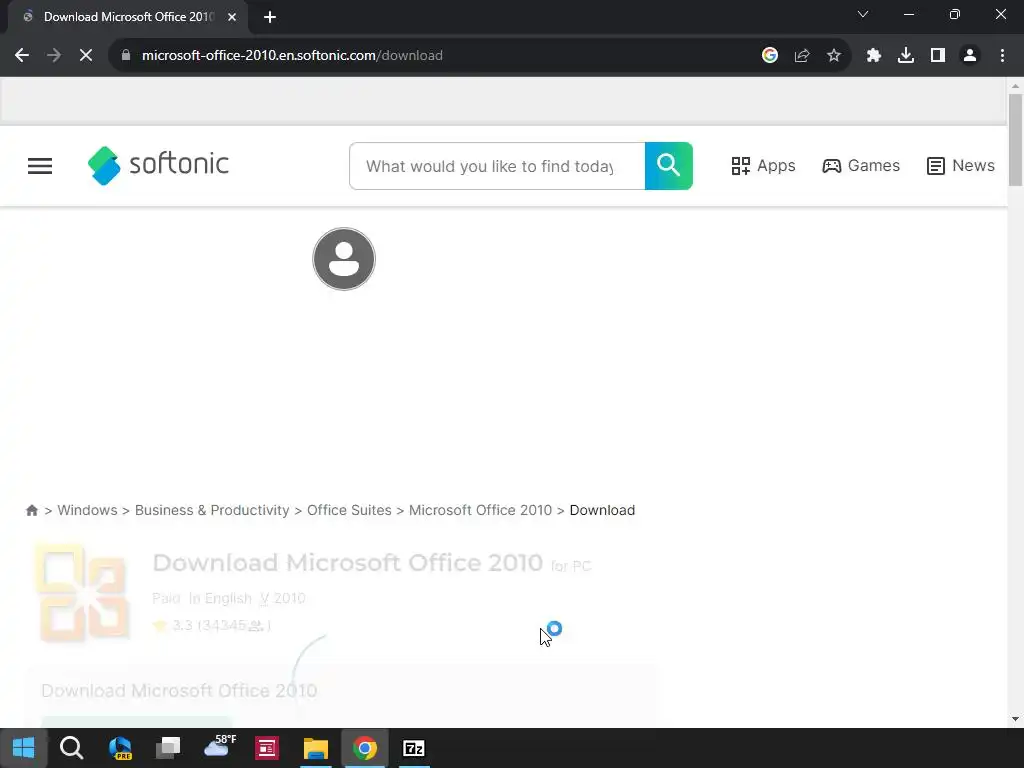
Task: Bookmark this page with star icon
Action: (x=834, y=56)
